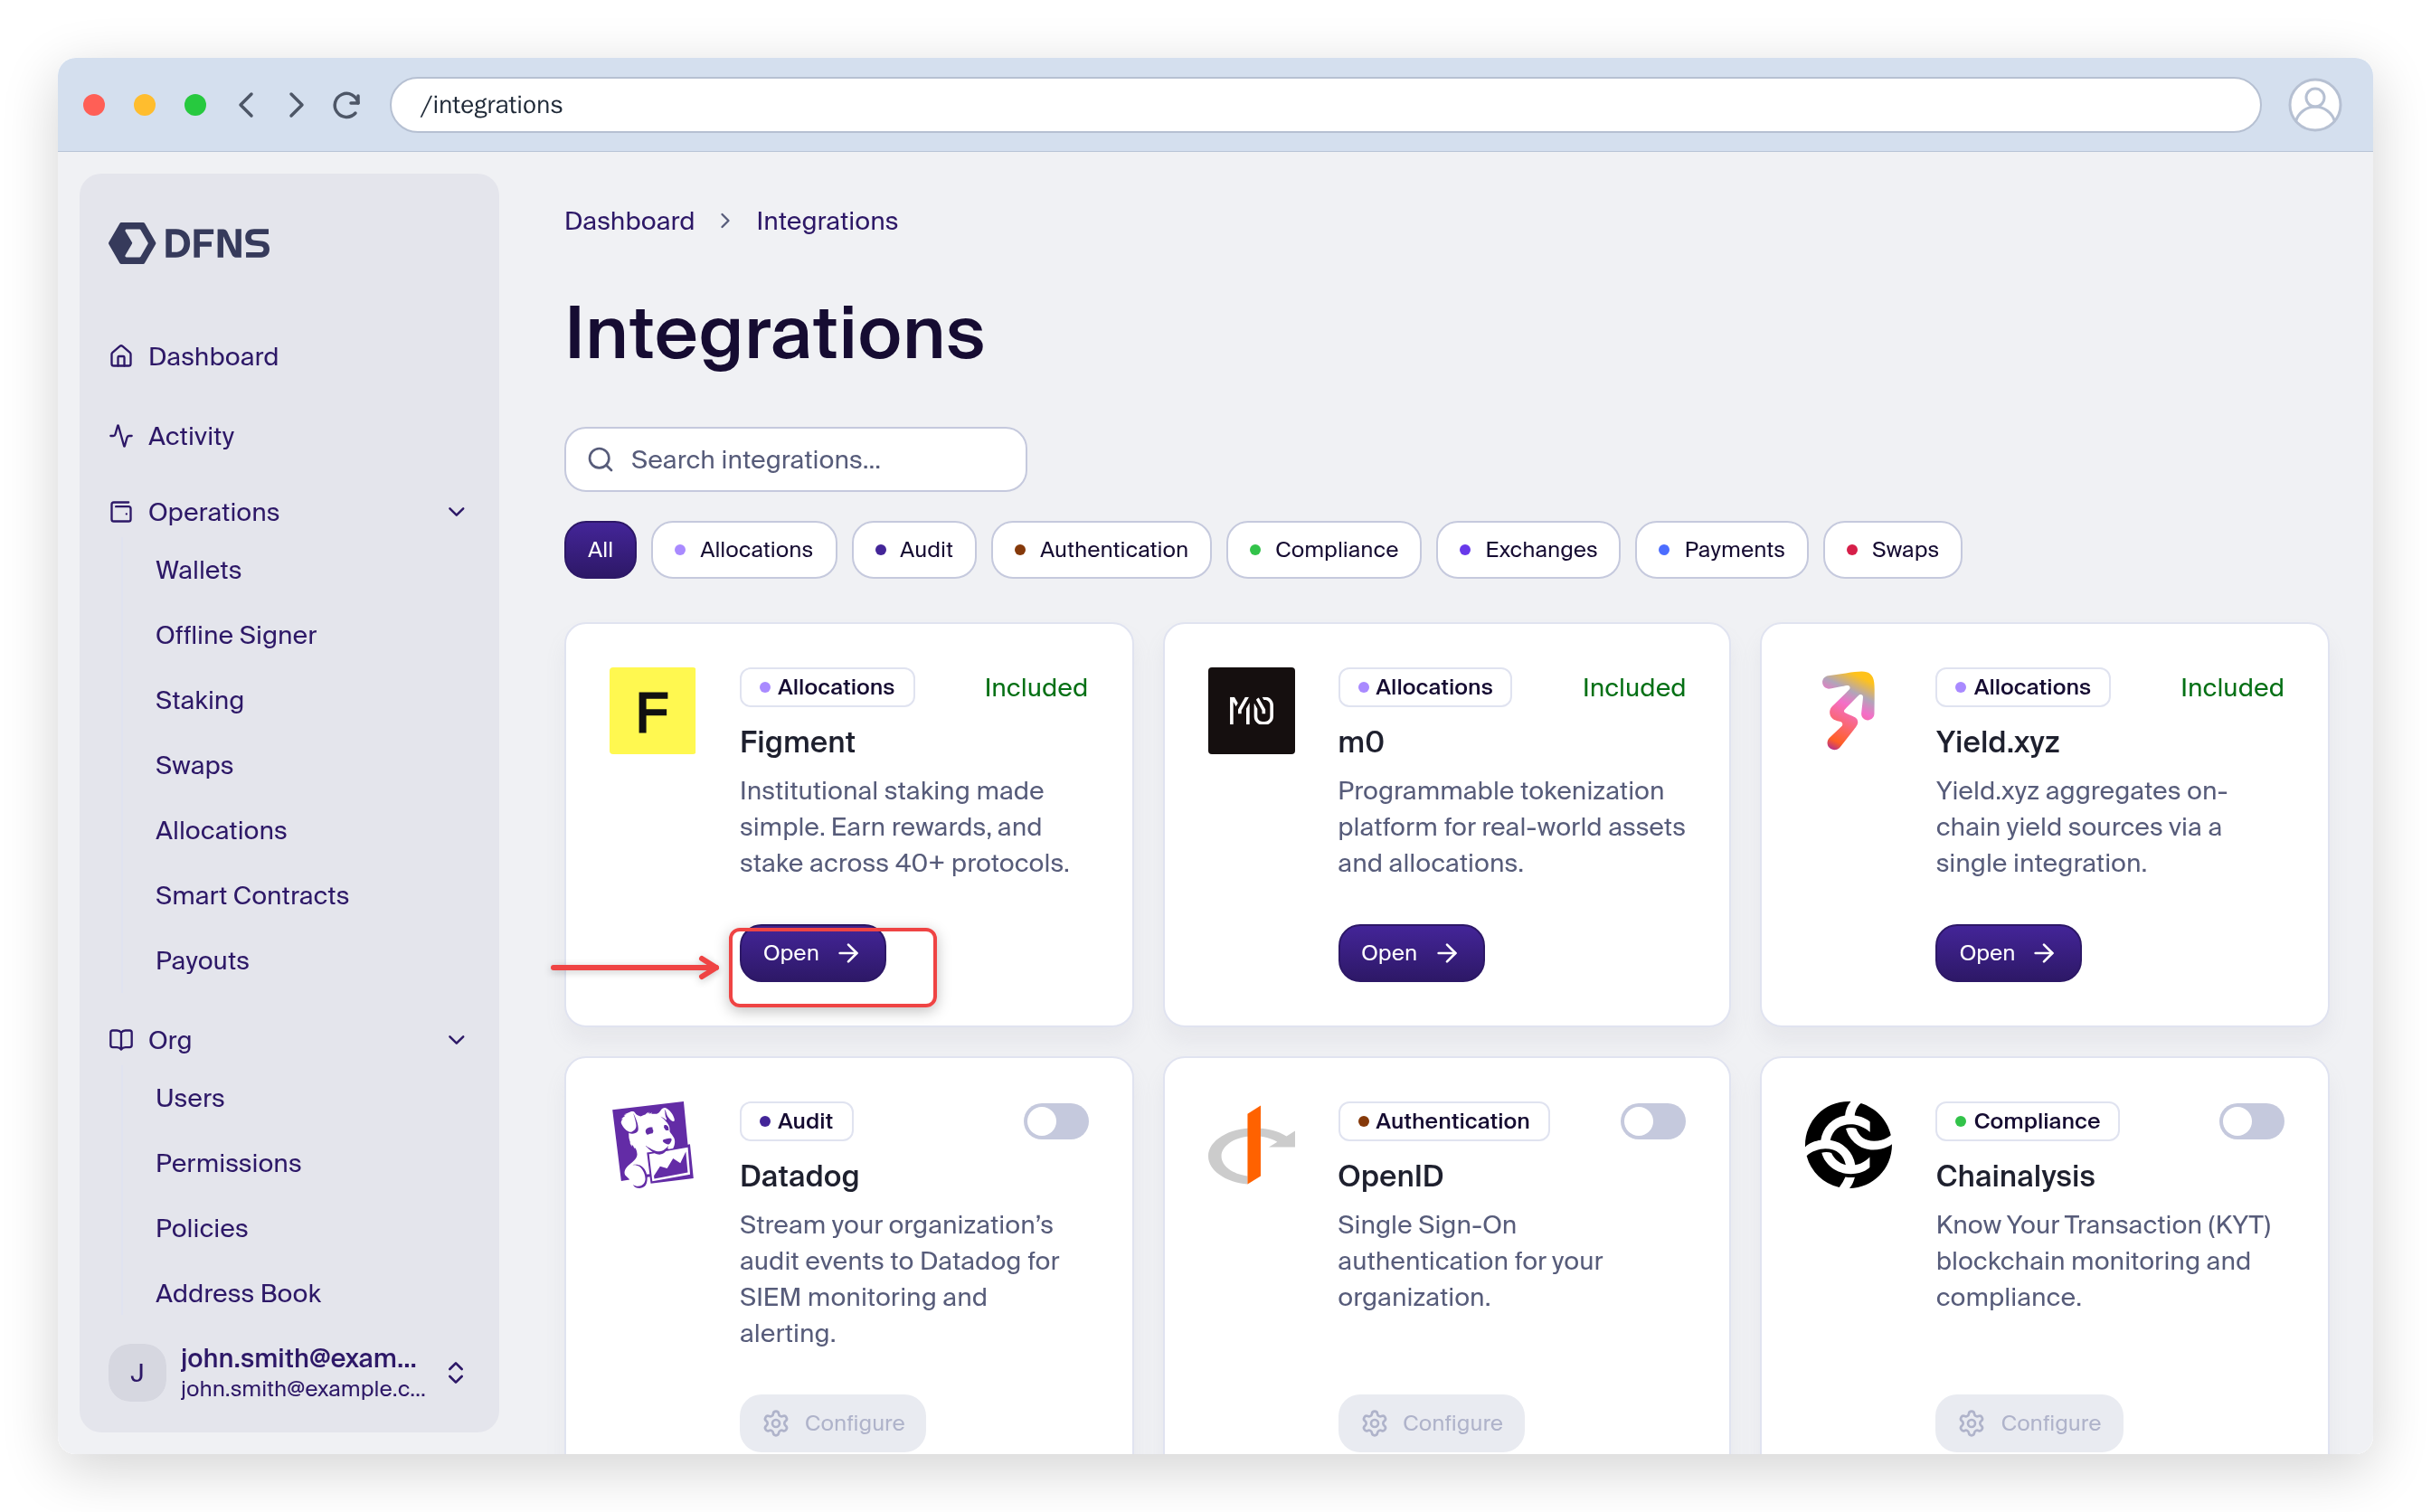2431x1512 pixels.
Task: Click gear icon on Datadog Configure
Action: click(776, 1423)
